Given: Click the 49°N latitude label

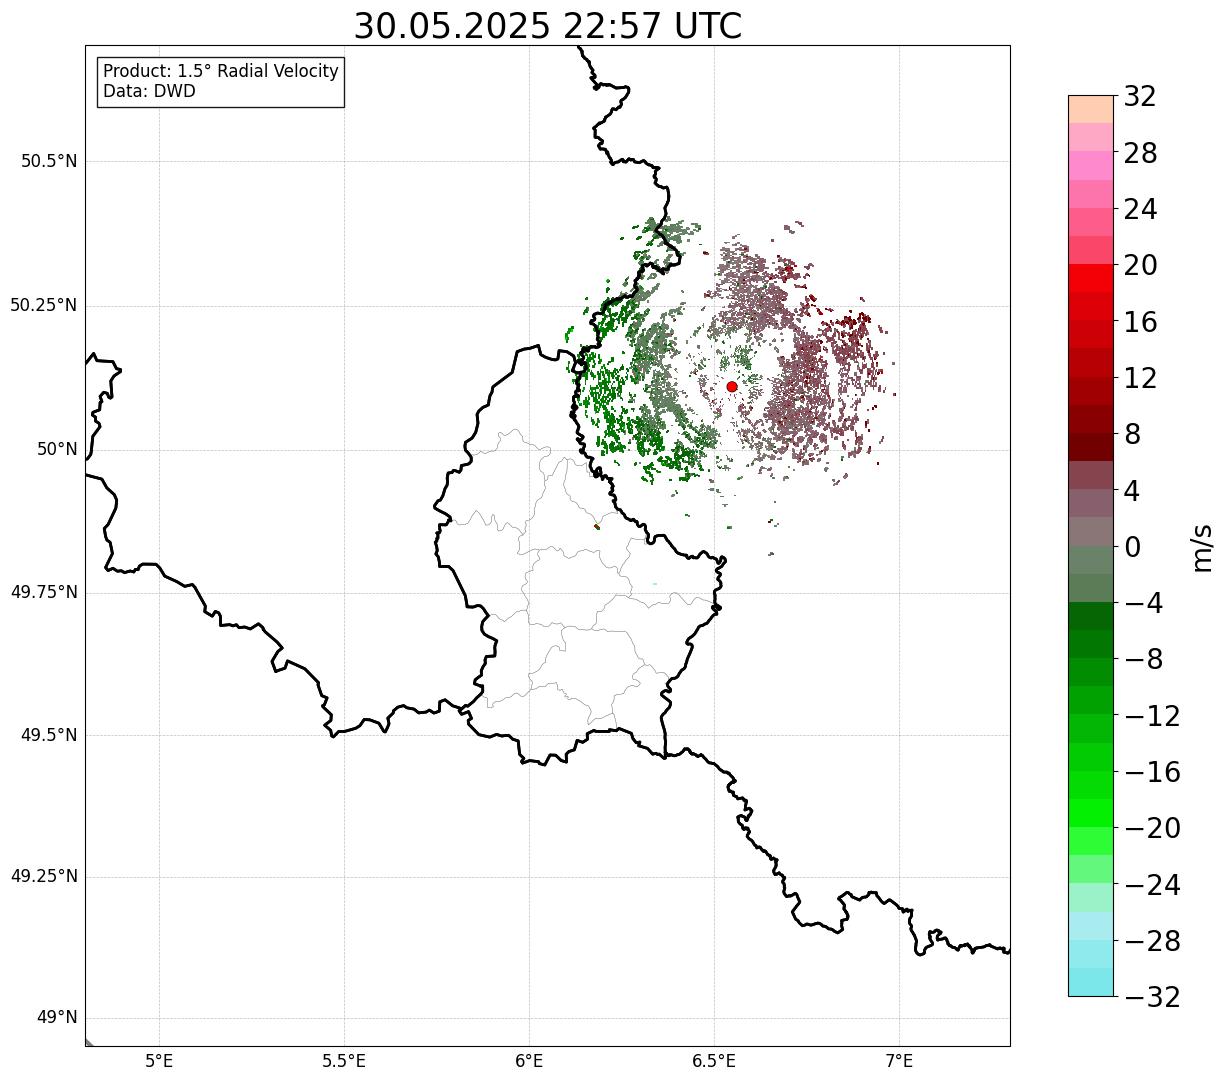Looking at the screenshot, I should tap(57, 1018).
